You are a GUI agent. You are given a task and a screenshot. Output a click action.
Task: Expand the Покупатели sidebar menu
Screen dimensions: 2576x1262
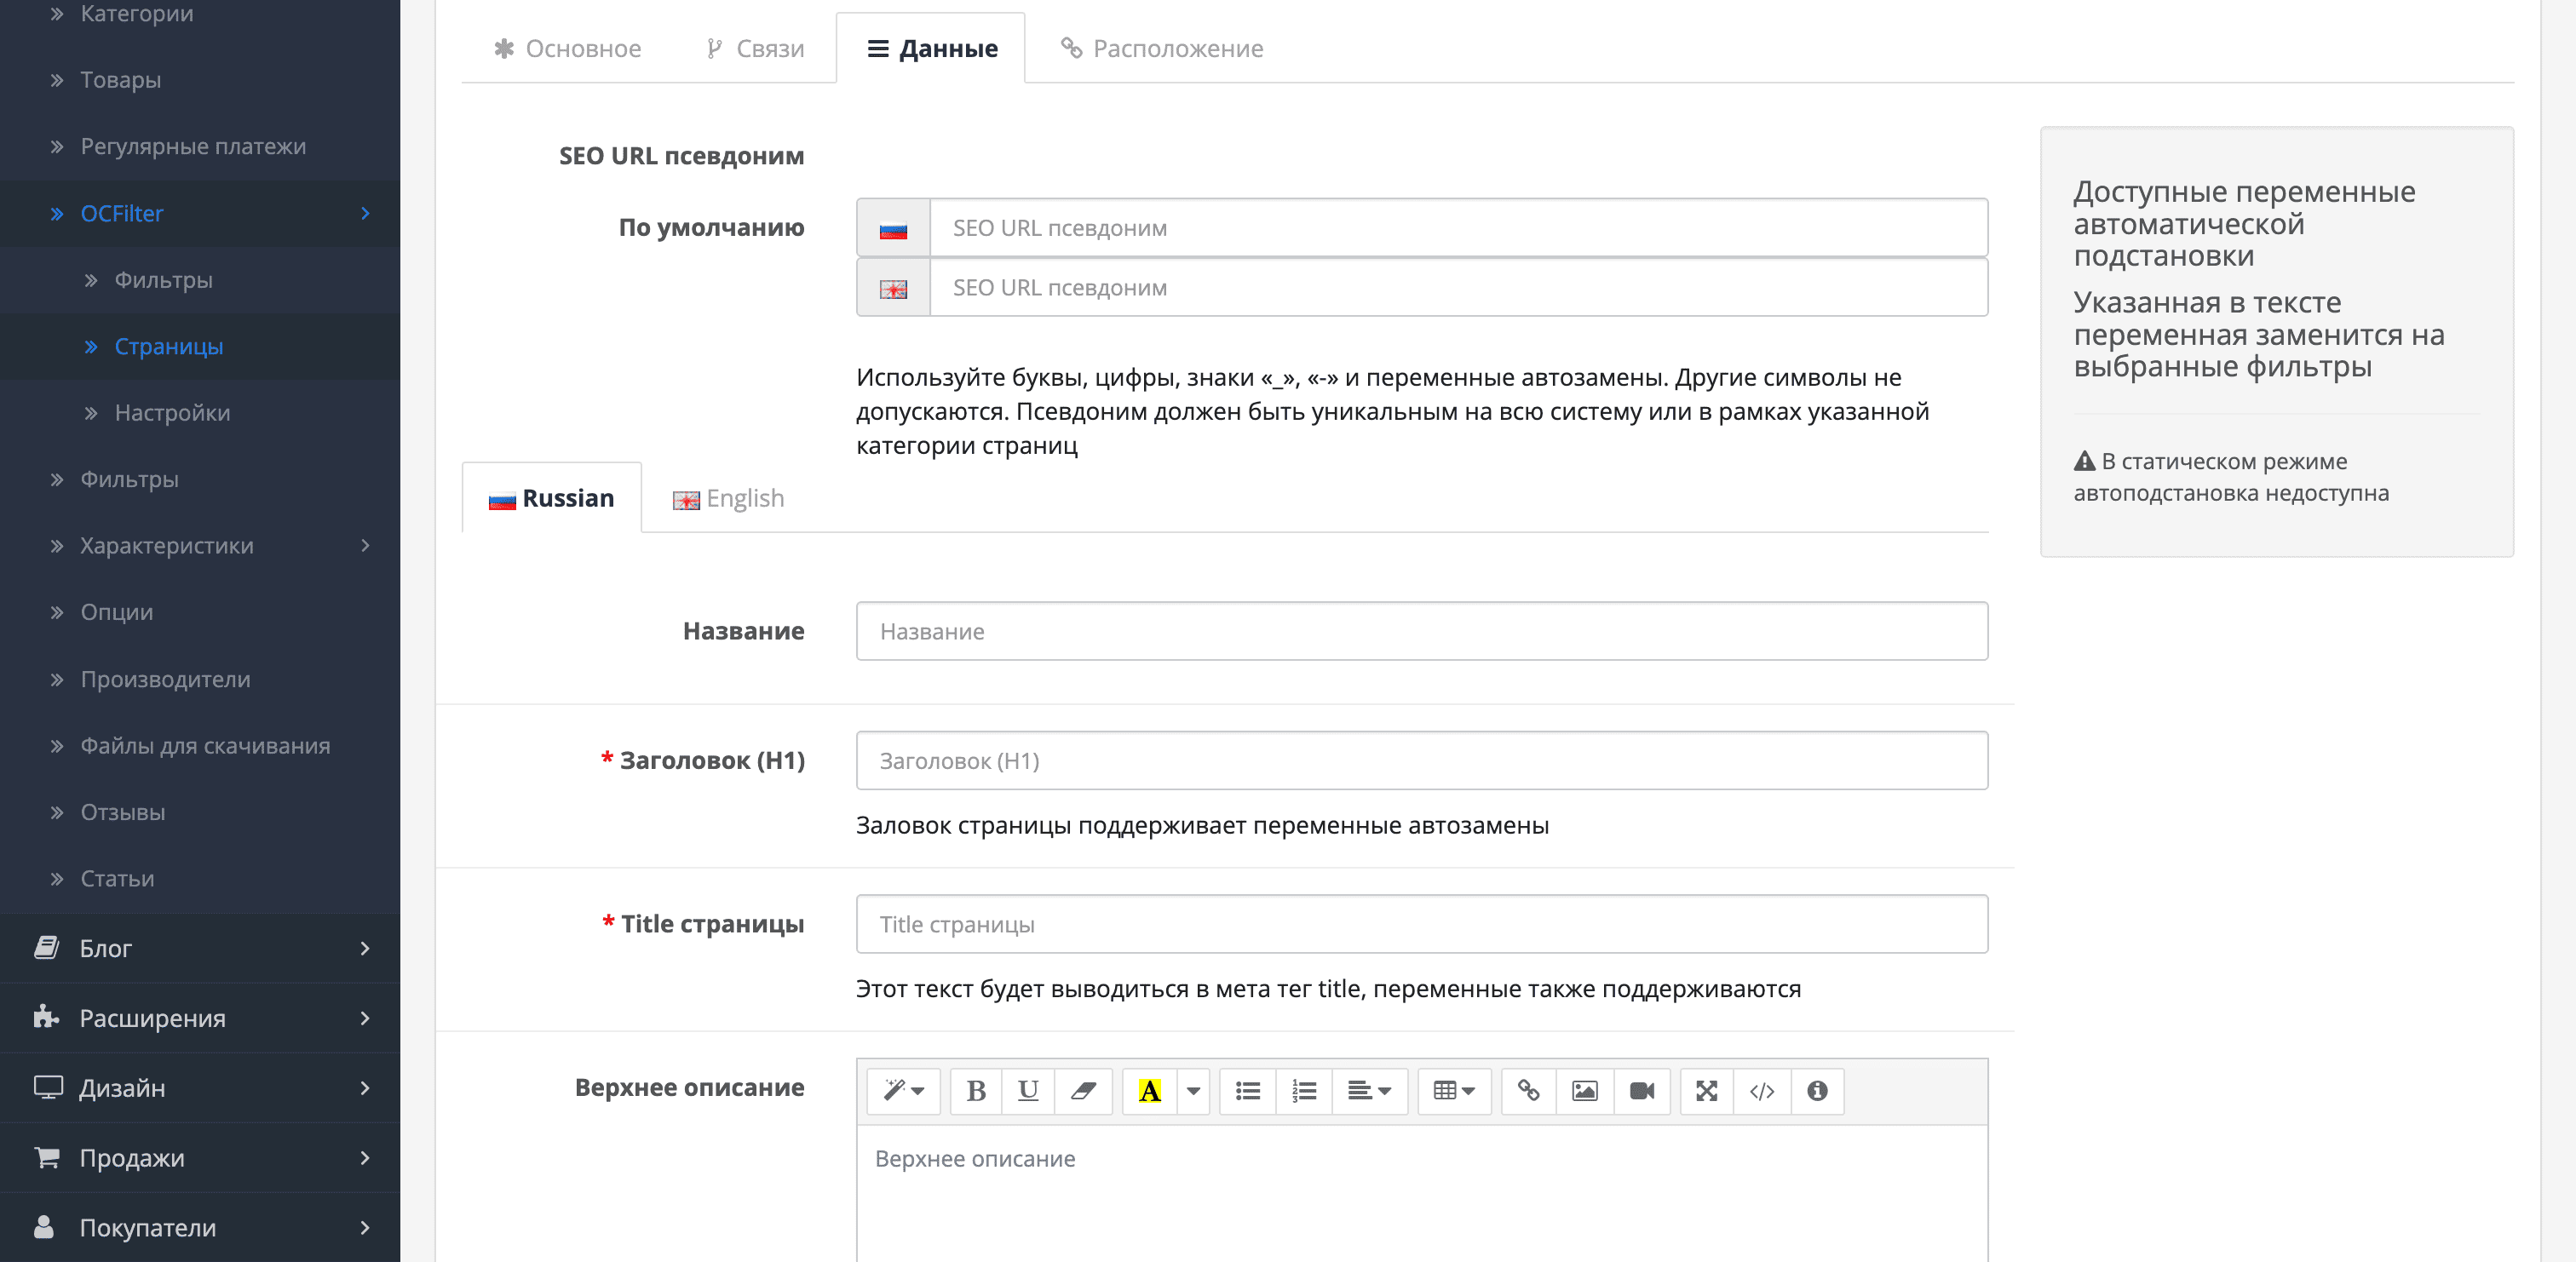click(x=200, y=1228)
